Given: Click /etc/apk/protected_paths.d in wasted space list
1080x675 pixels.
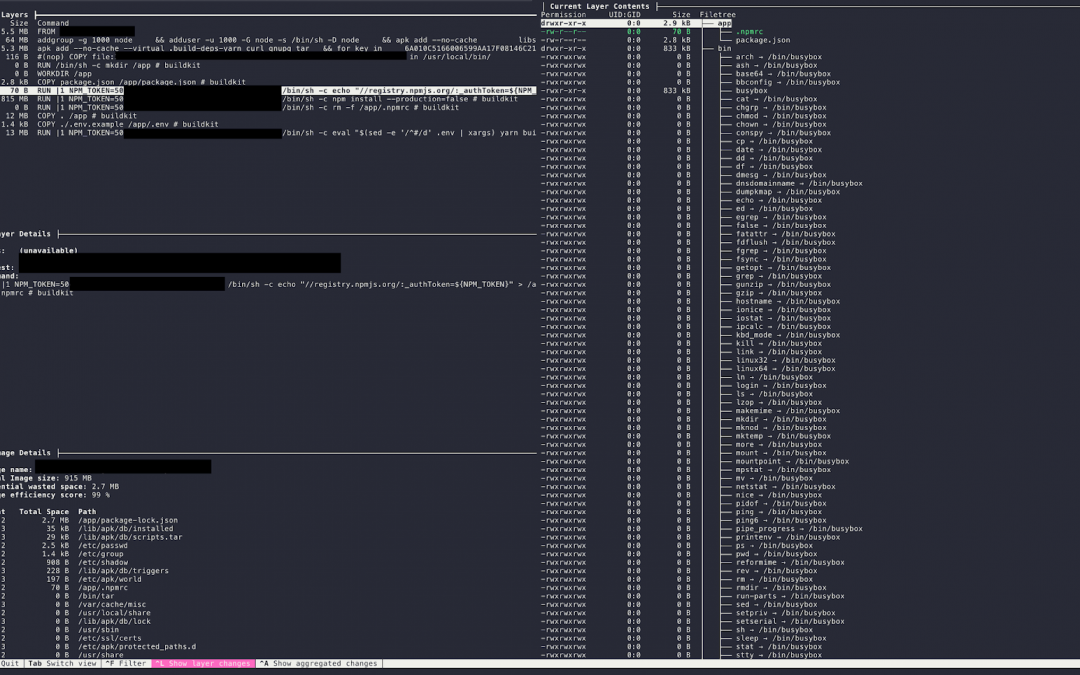Looking at the screenshot, I should tap(136, 647).
